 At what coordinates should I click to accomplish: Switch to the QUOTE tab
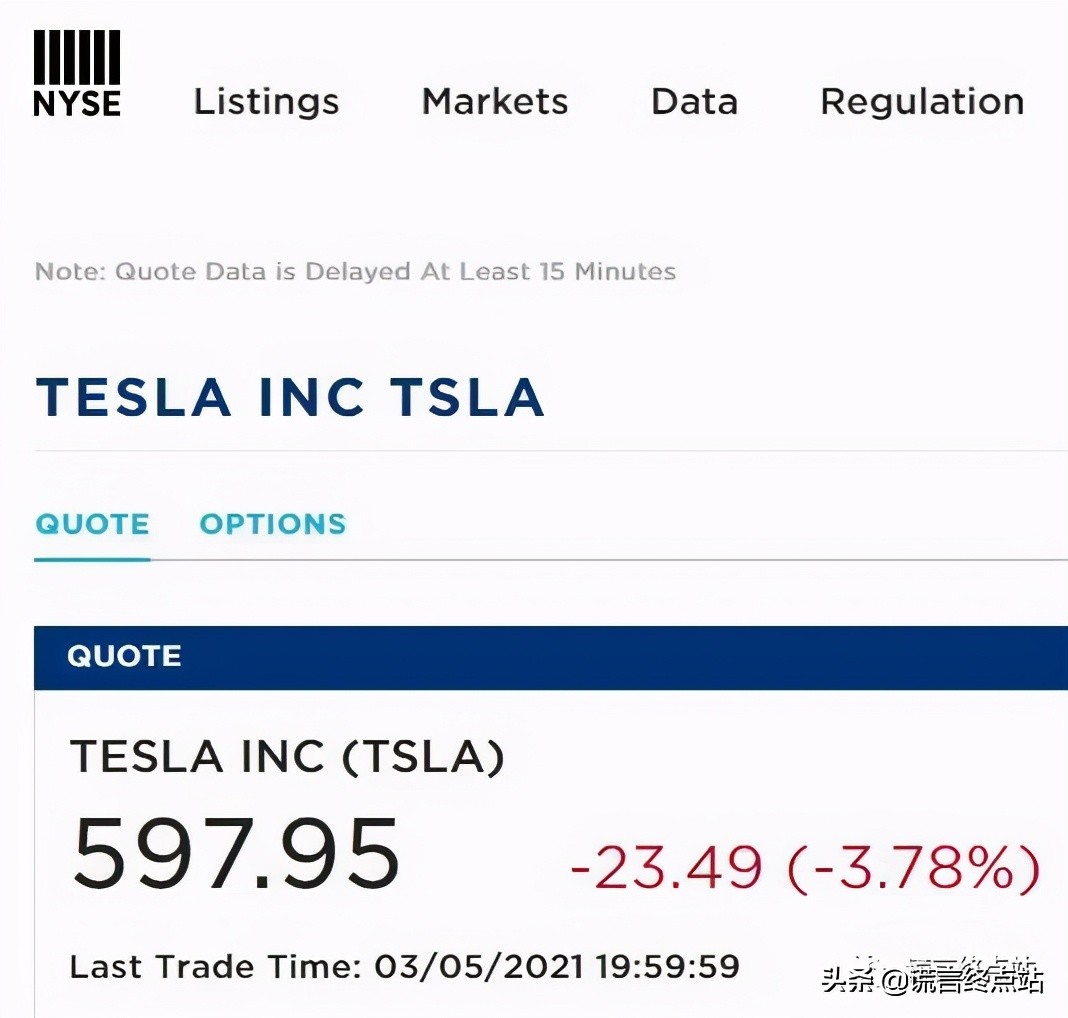[x=92, y=524]
